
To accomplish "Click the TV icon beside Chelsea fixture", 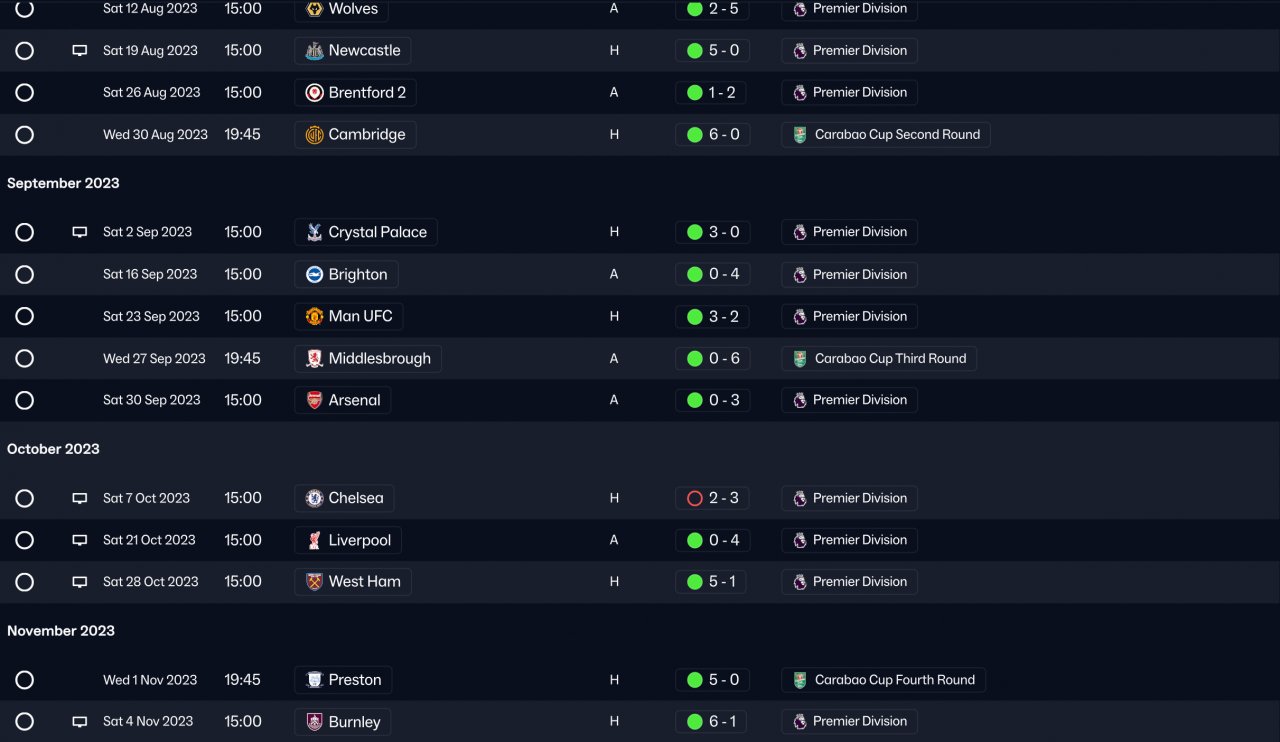I will (x=80, y=498).
